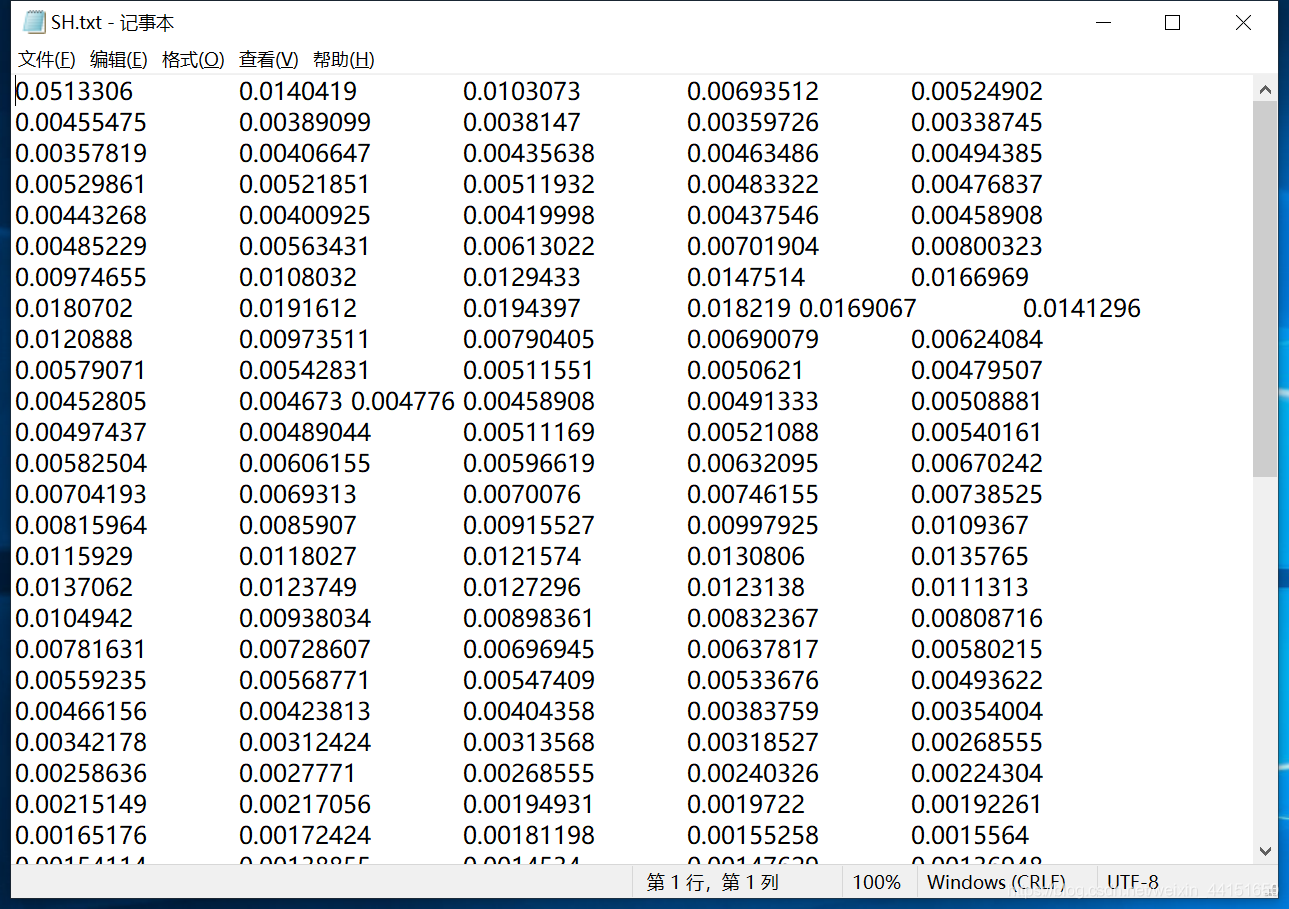Viewport: 1289px width, 909px height.
Task: Click the value 0.00466156
Action: pyautogui.click(x=81, y=712)
